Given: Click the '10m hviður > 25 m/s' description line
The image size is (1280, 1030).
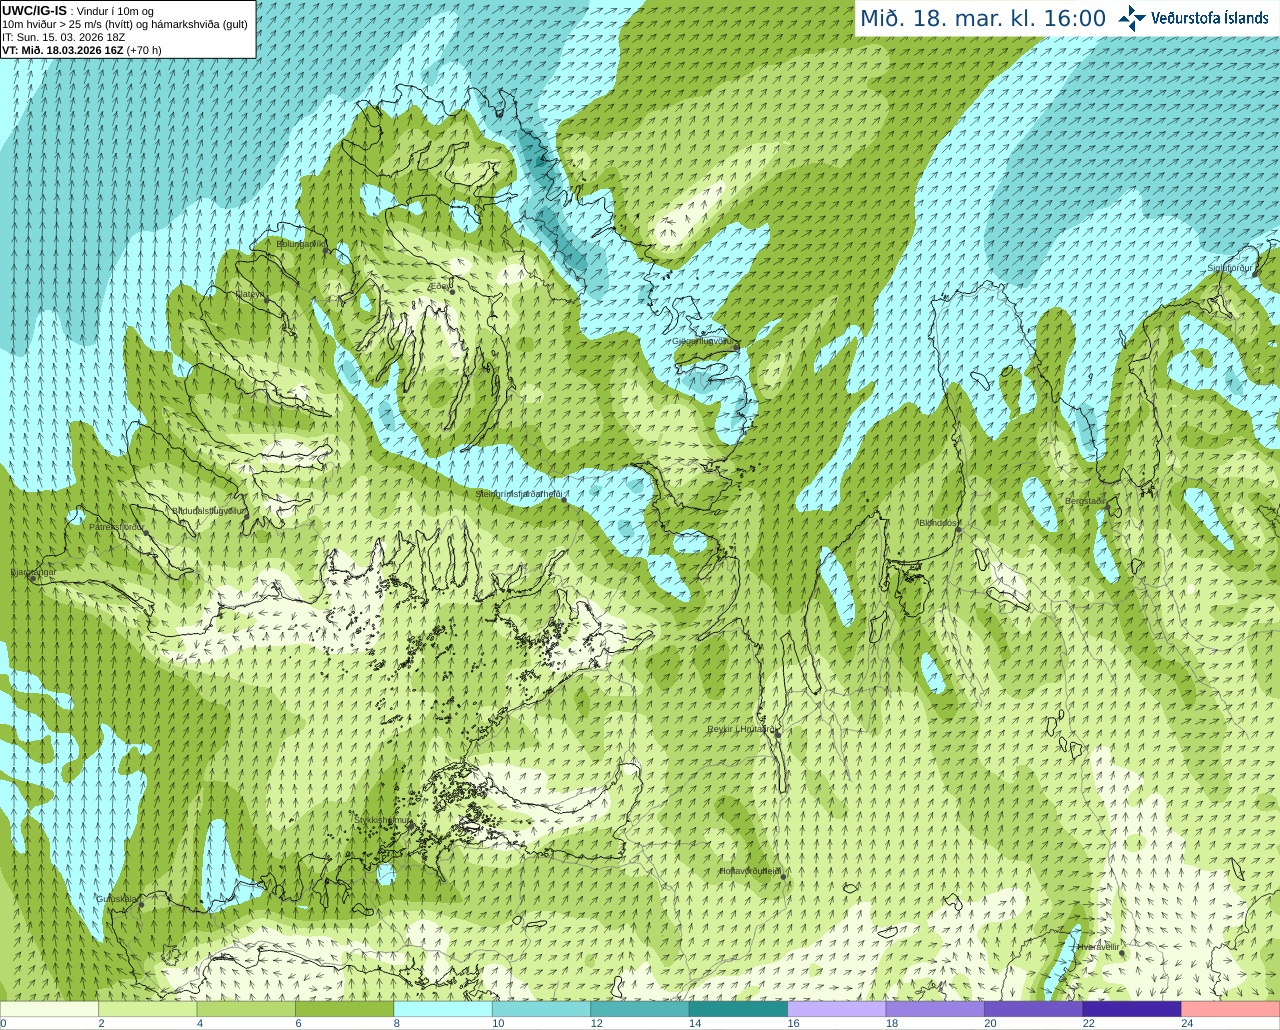Looking at the screenshot, I should click(125, 24).
